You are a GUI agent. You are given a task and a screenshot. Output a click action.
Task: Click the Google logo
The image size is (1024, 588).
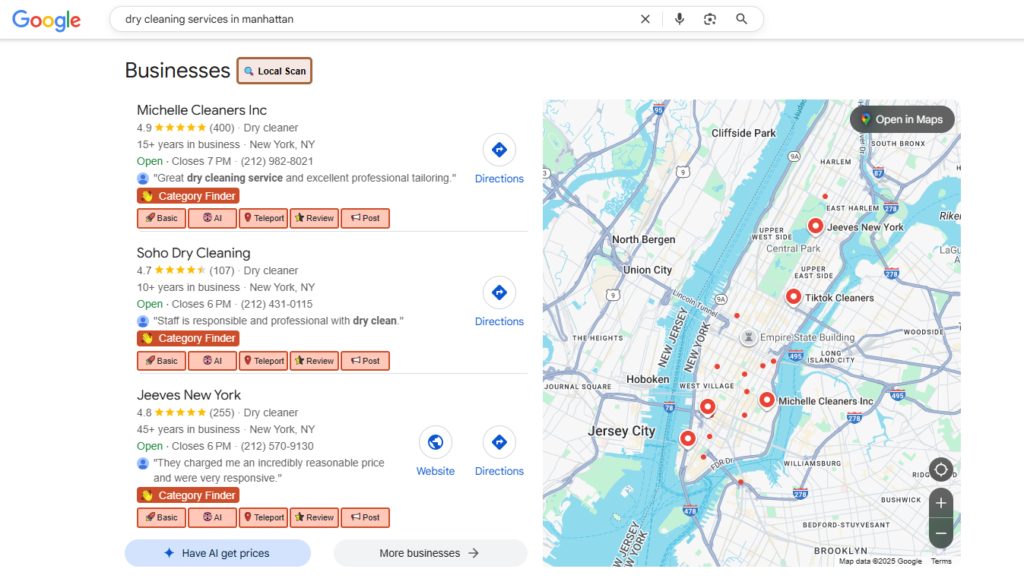click(46, 20)
